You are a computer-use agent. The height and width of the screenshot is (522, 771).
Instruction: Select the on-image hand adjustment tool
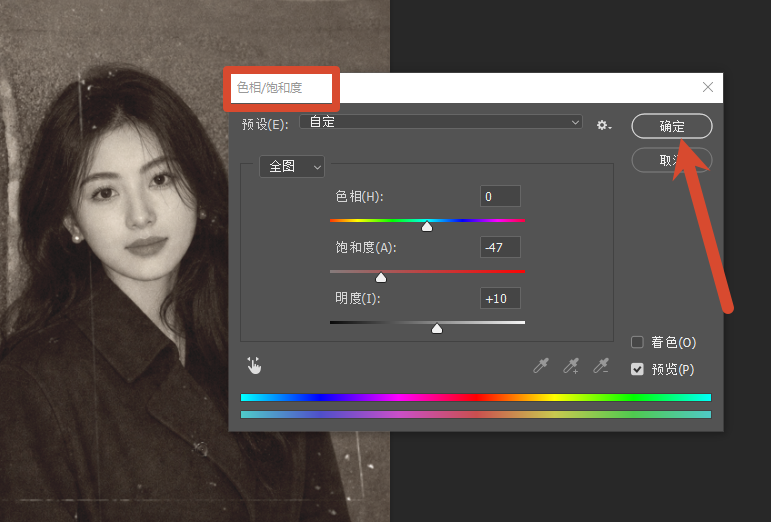[254, 366]
